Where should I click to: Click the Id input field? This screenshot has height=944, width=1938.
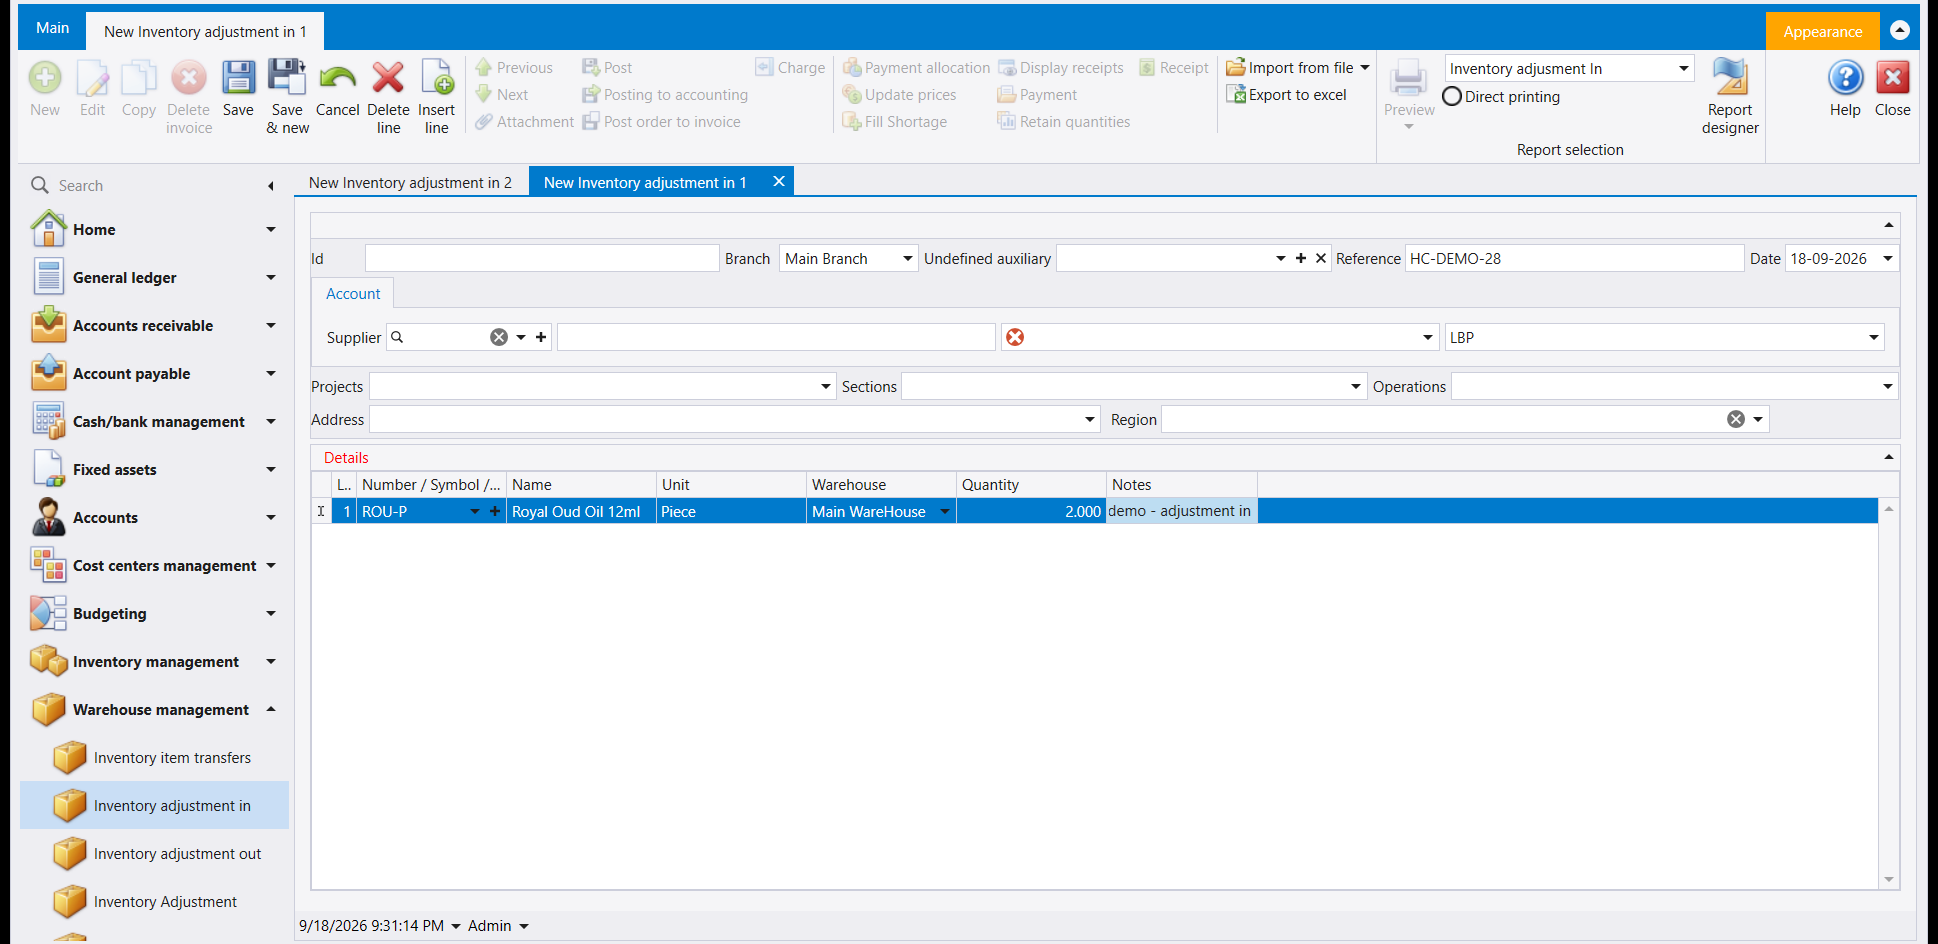pos(542,258)
